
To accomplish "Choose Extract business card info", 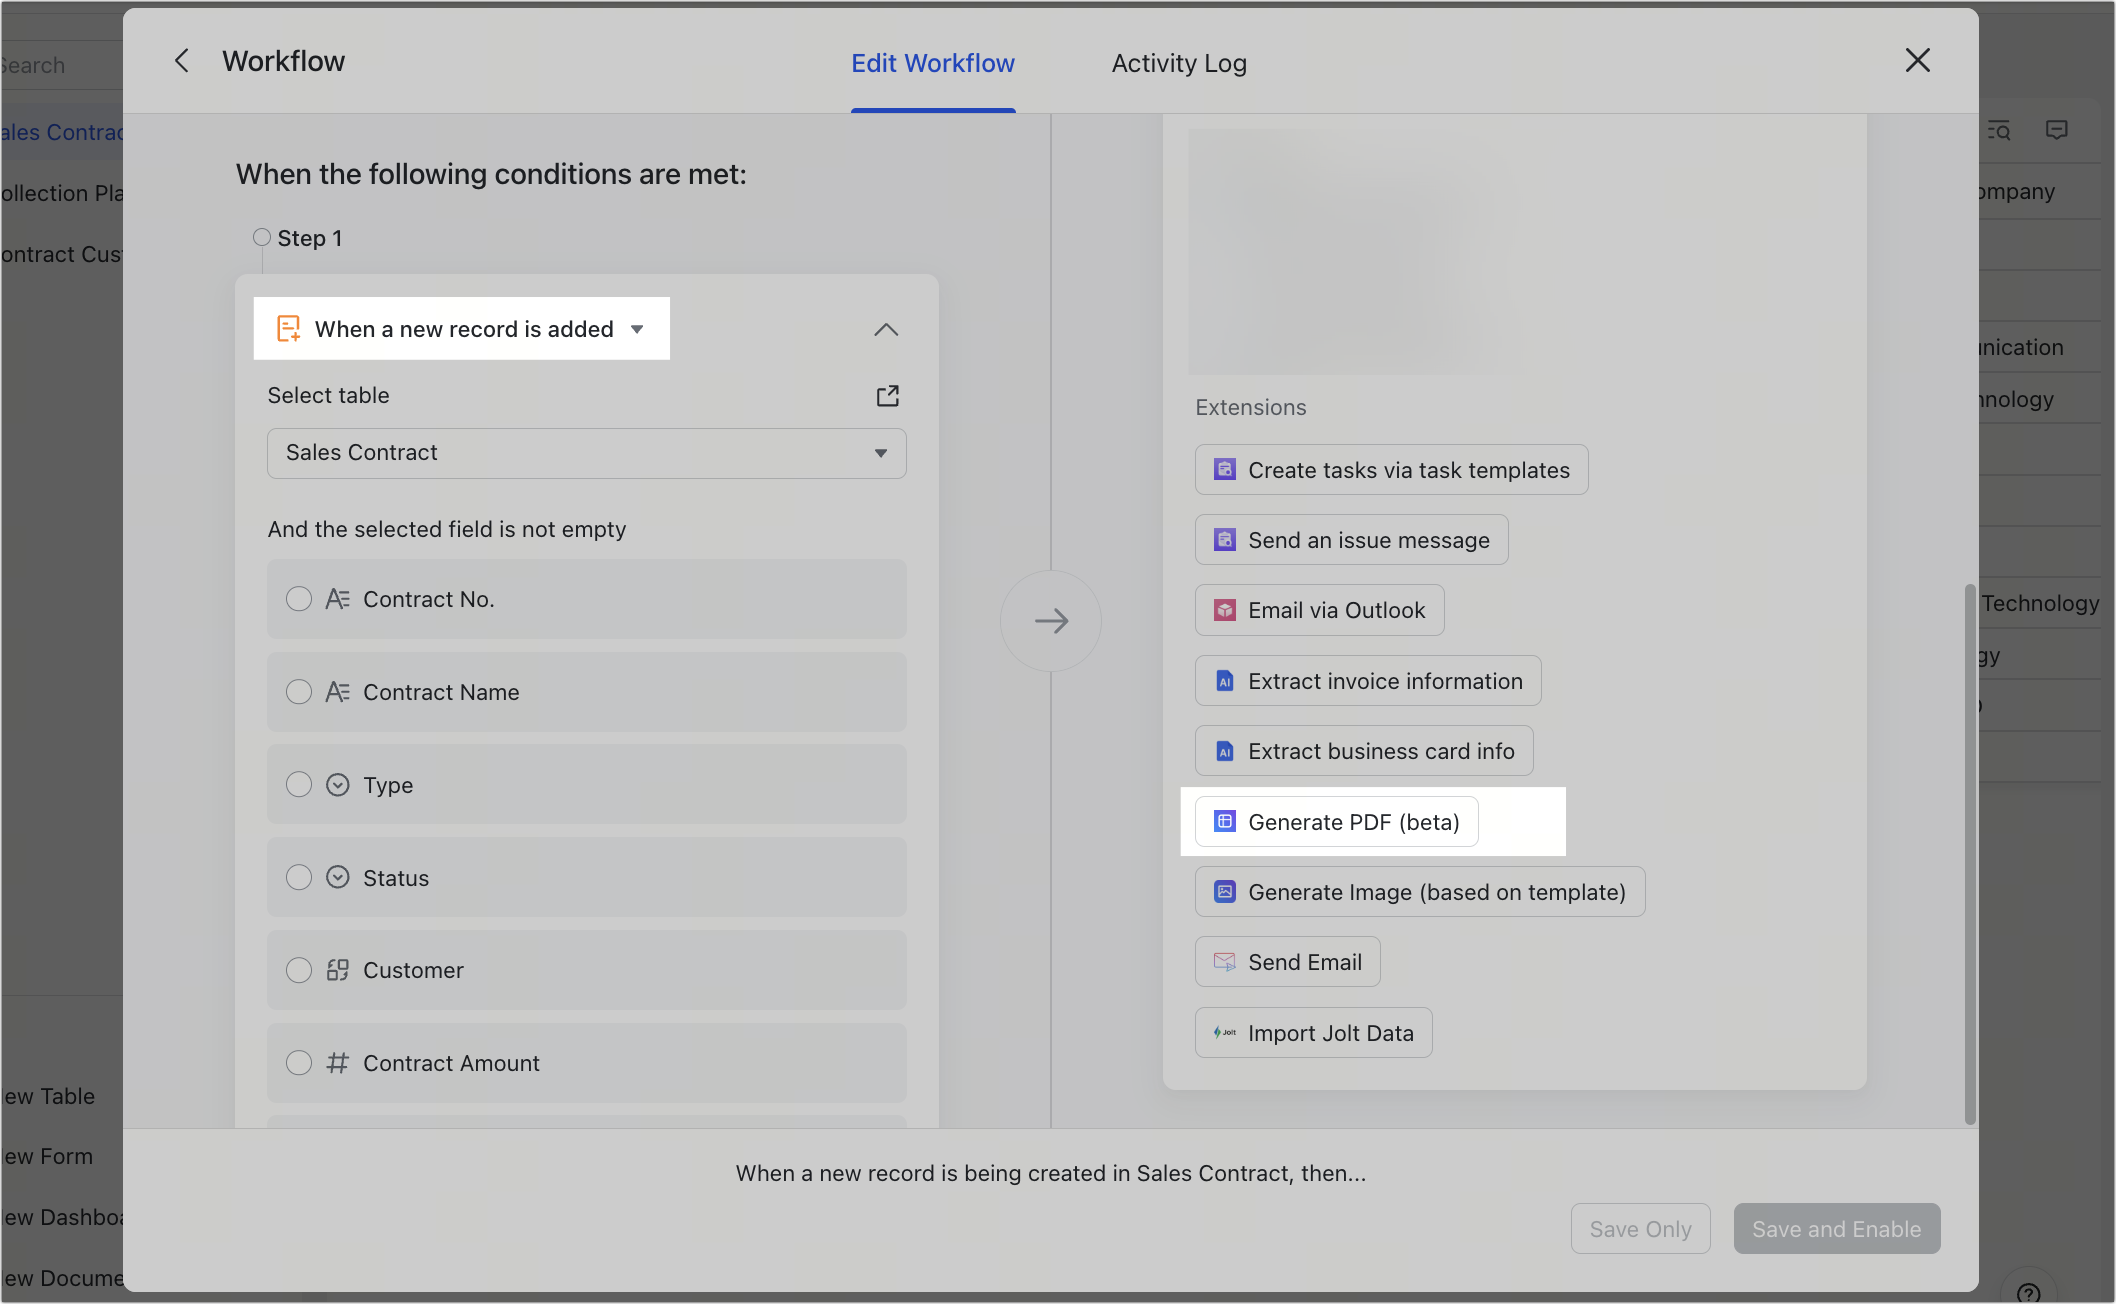I will (x=1364, y=751).
